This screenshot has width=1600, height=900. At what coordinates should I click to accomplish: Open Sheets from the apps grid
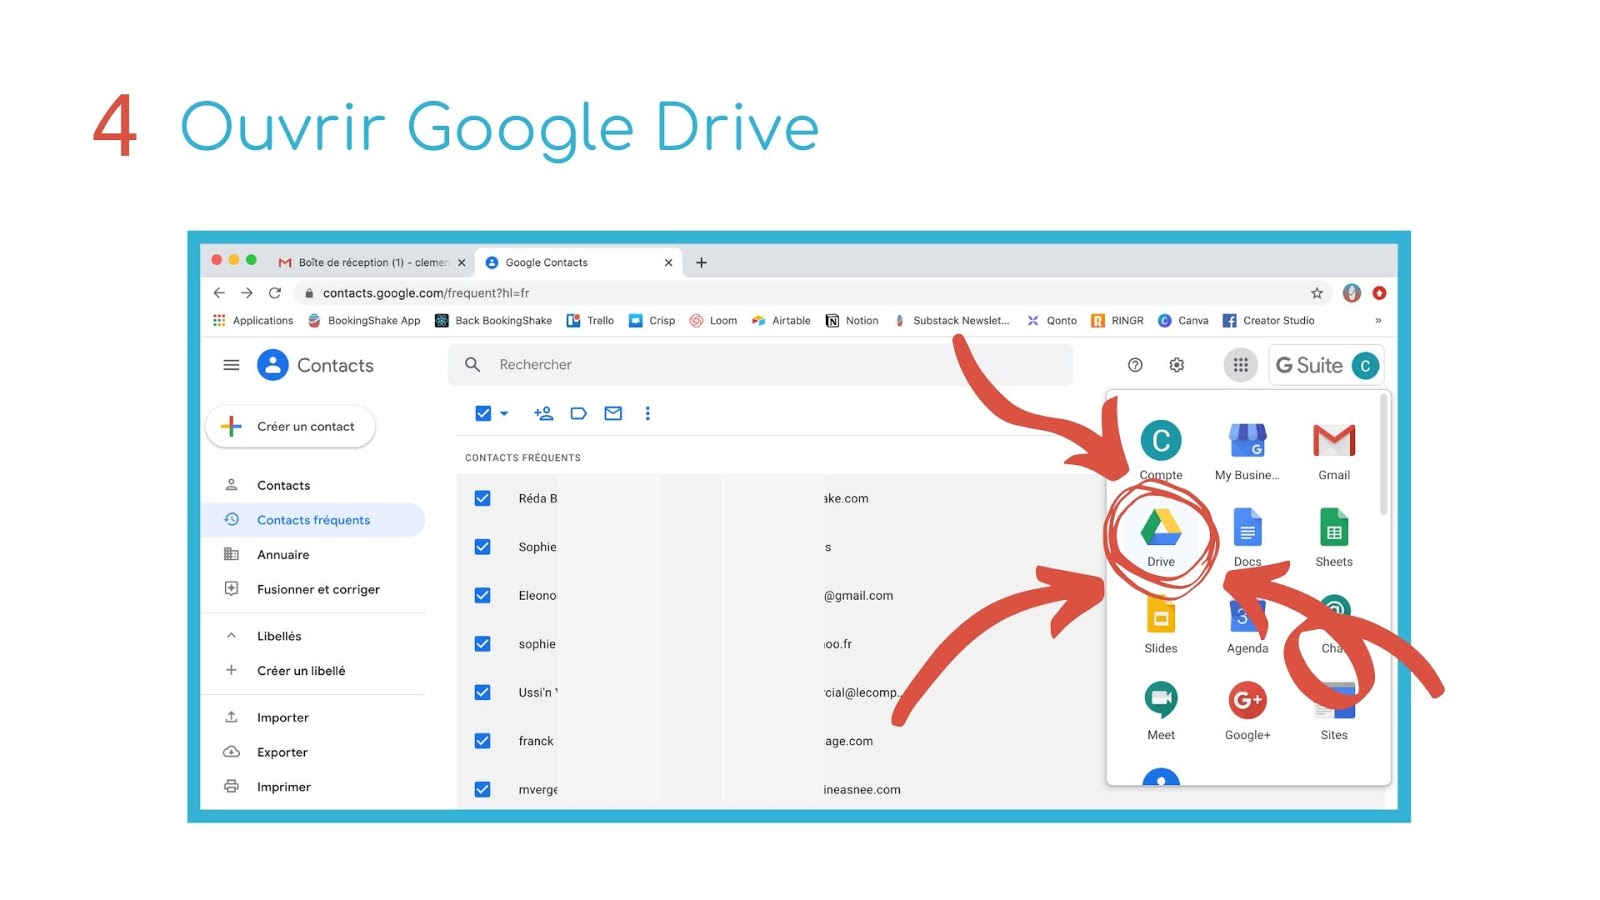pos(1334,538)
